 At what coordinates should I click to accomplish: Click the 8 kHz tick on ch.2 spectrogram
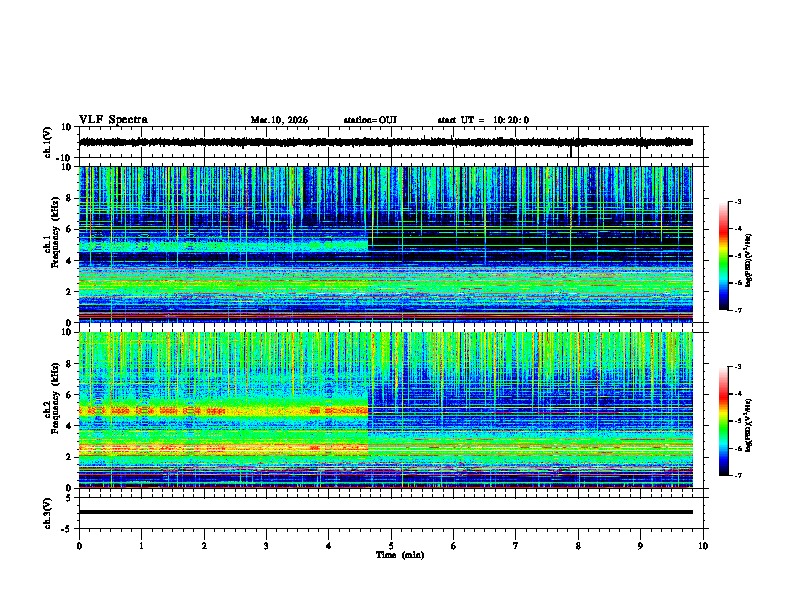coord(69,364)
